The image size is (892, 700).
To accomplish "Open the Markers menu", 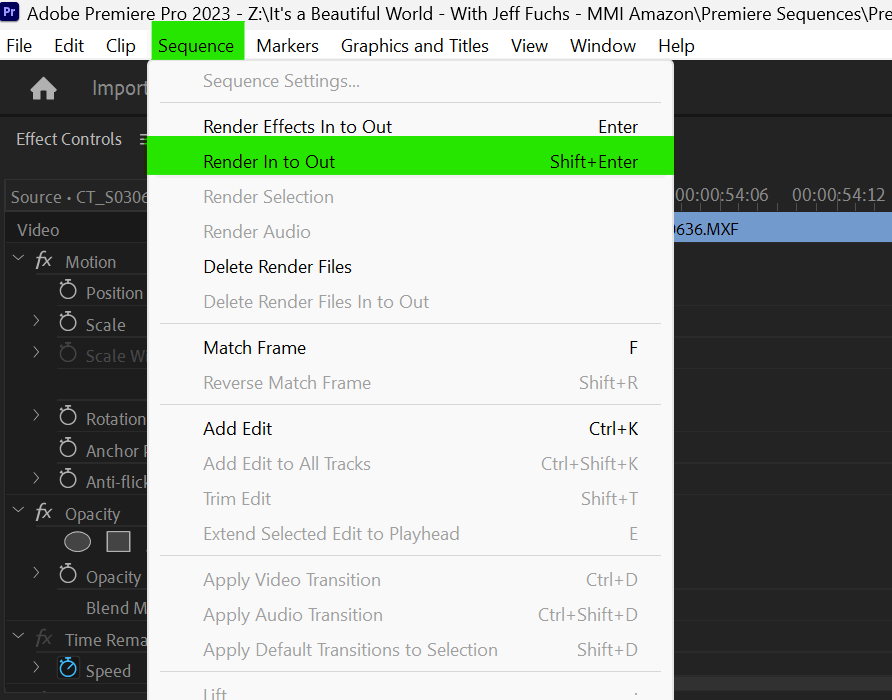I will click(287, 46).
